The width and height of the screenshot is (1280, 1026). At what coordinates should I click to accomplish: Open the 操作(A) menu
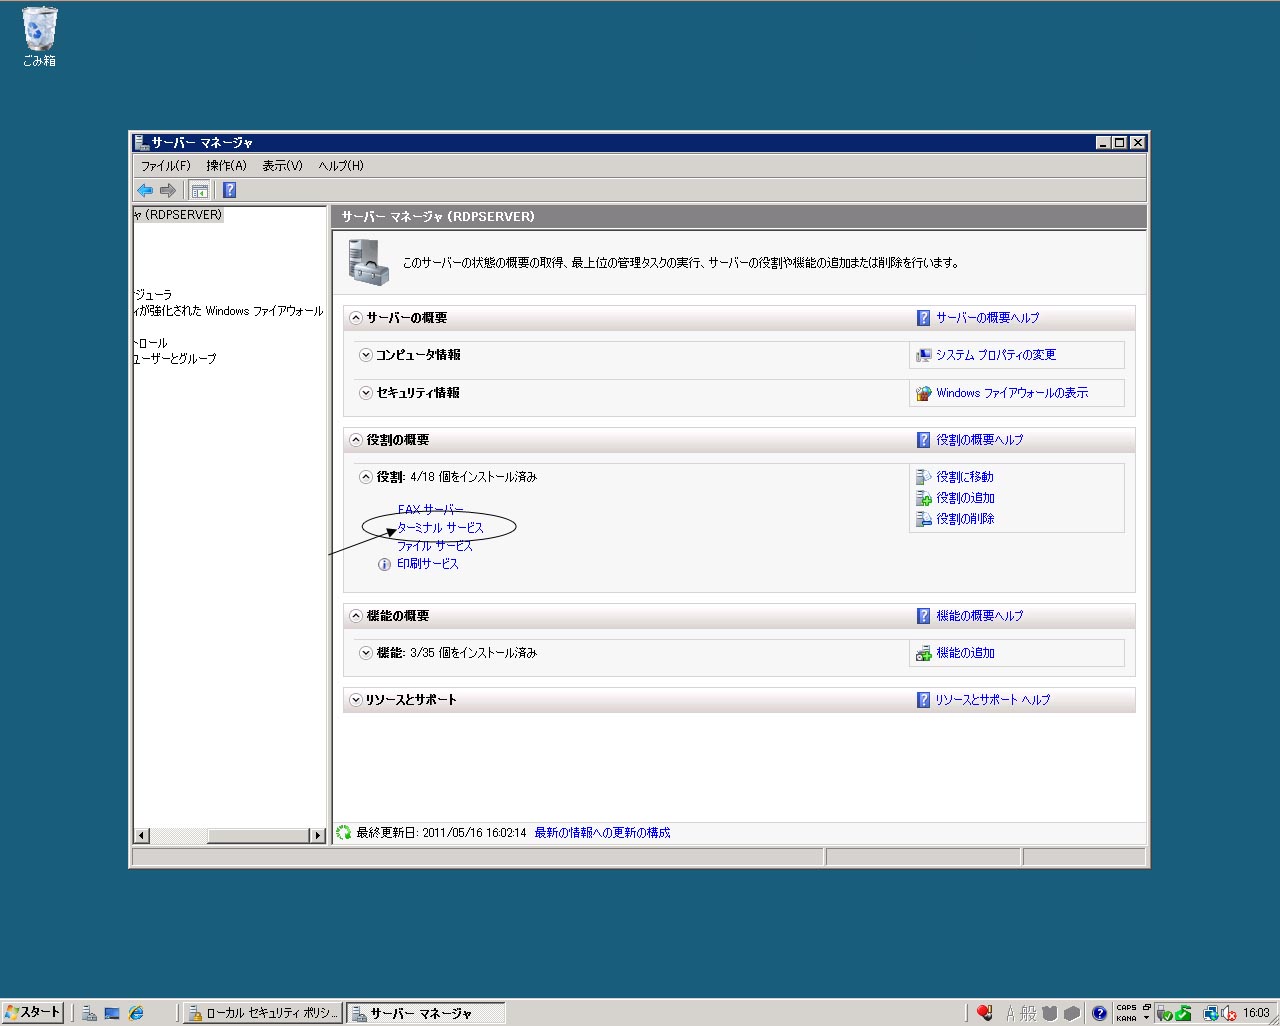click(x=226, y=166)
